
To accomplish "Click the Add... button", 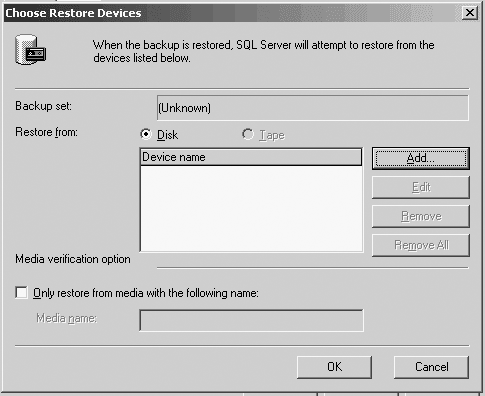I will click(x=421, y=158).
